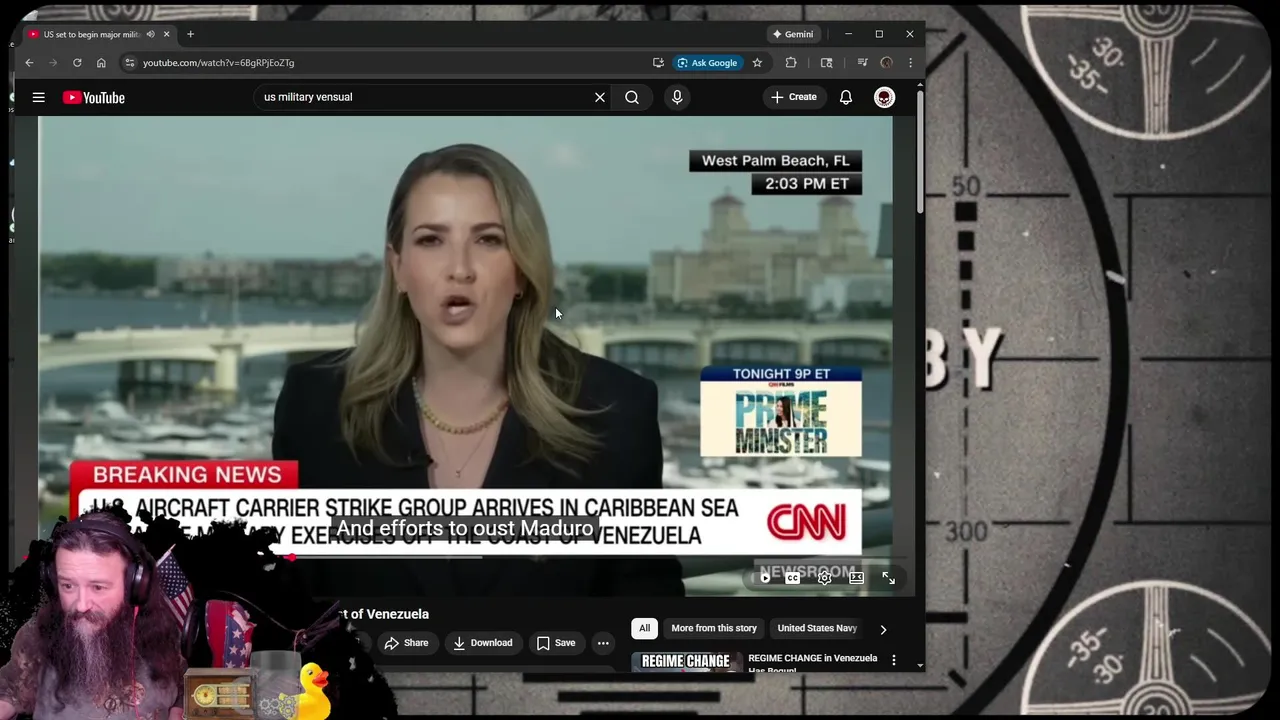
Task: Toggle closed captions CC button
Action: click(793, 578)
